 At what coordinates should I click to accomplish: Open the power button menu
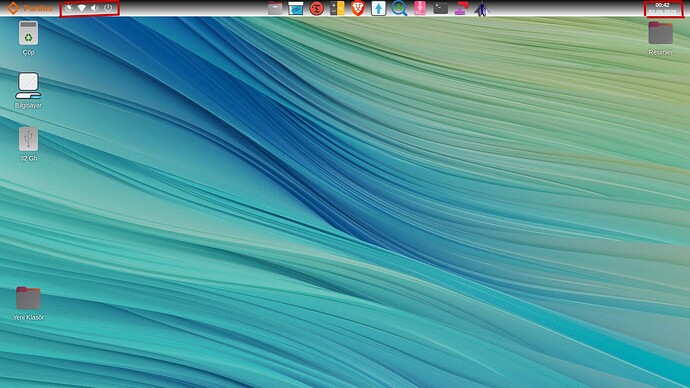[x=108, y=8]
